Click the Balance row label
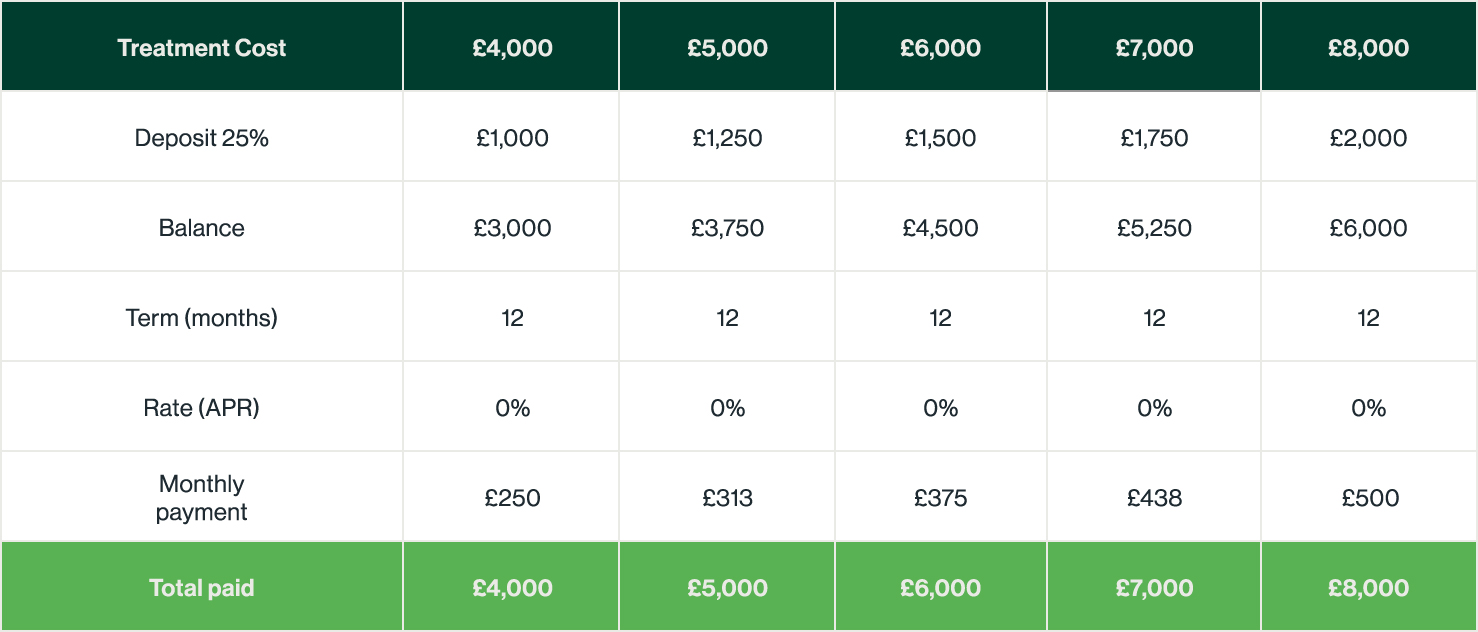 click(x=201, y=227)
